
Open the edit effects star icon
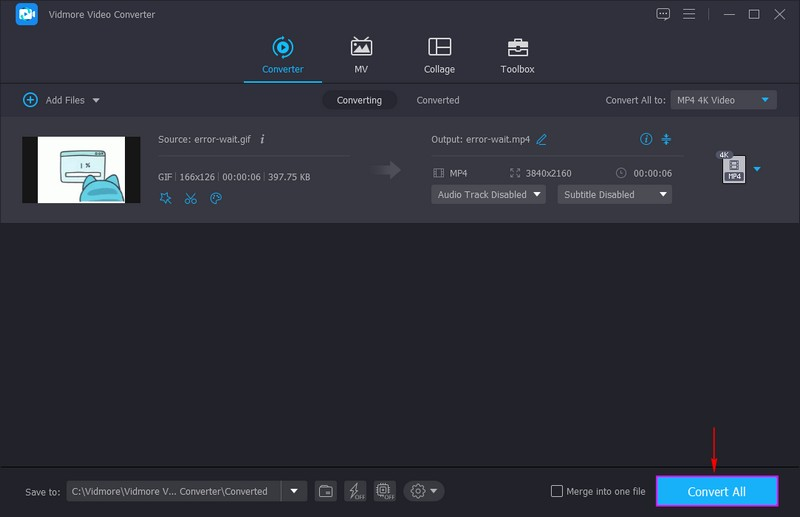[166, 198]
